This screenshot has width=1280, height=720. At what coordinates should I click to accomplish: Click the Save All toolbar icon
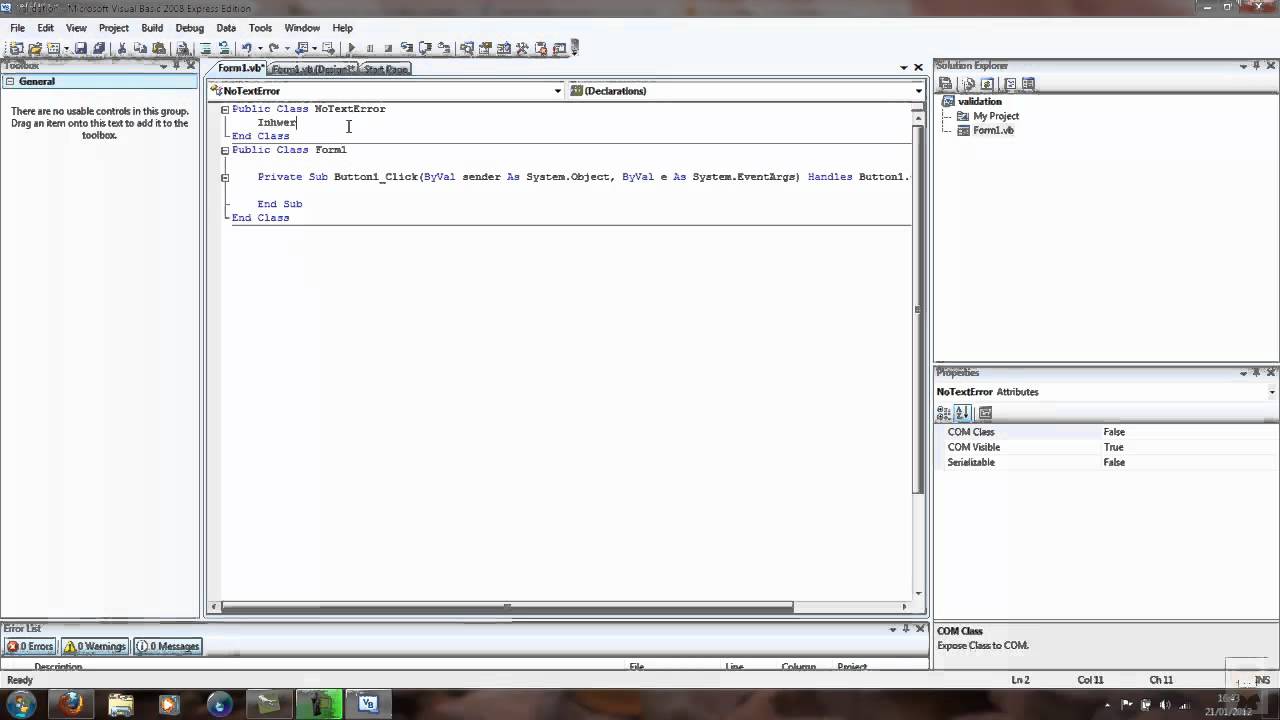[x=98, y=48]
